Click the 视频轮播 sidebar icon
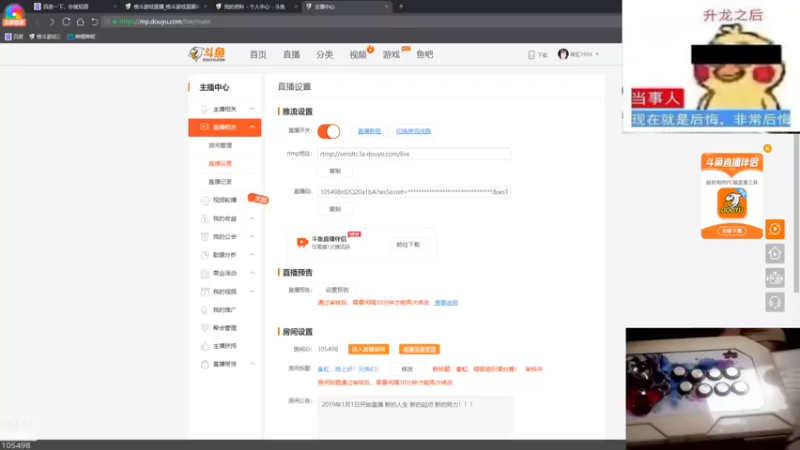Viewport: 800px width, 450px height. point(205,200)
